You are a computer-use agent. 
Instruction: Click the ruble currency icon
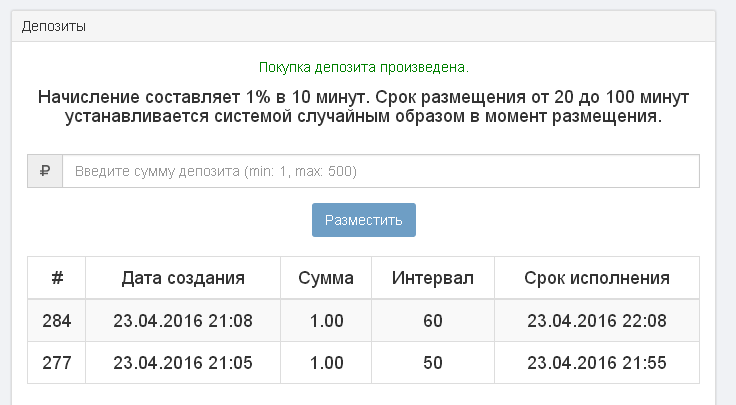pyautogui.click(x=45, y=171)
